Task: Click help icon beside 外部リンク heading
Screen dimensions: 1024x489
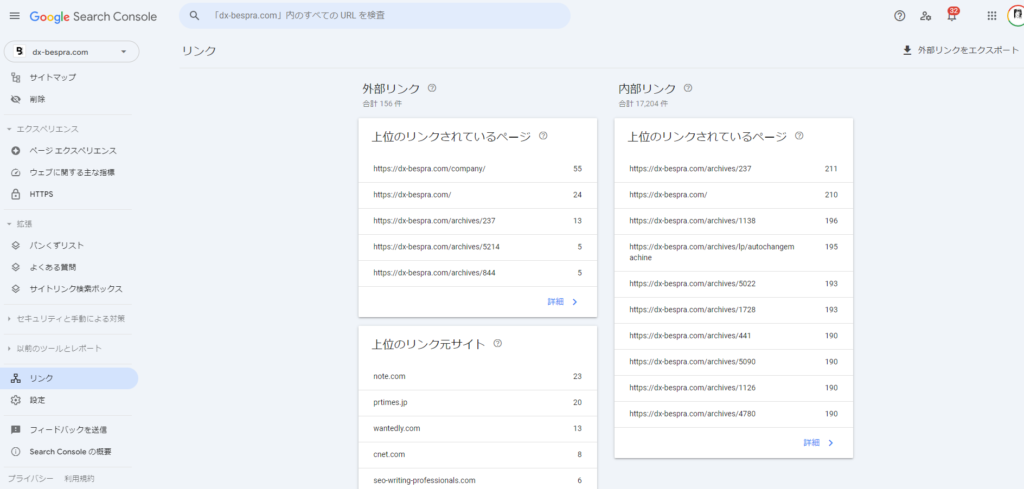Action: point(432,88)
